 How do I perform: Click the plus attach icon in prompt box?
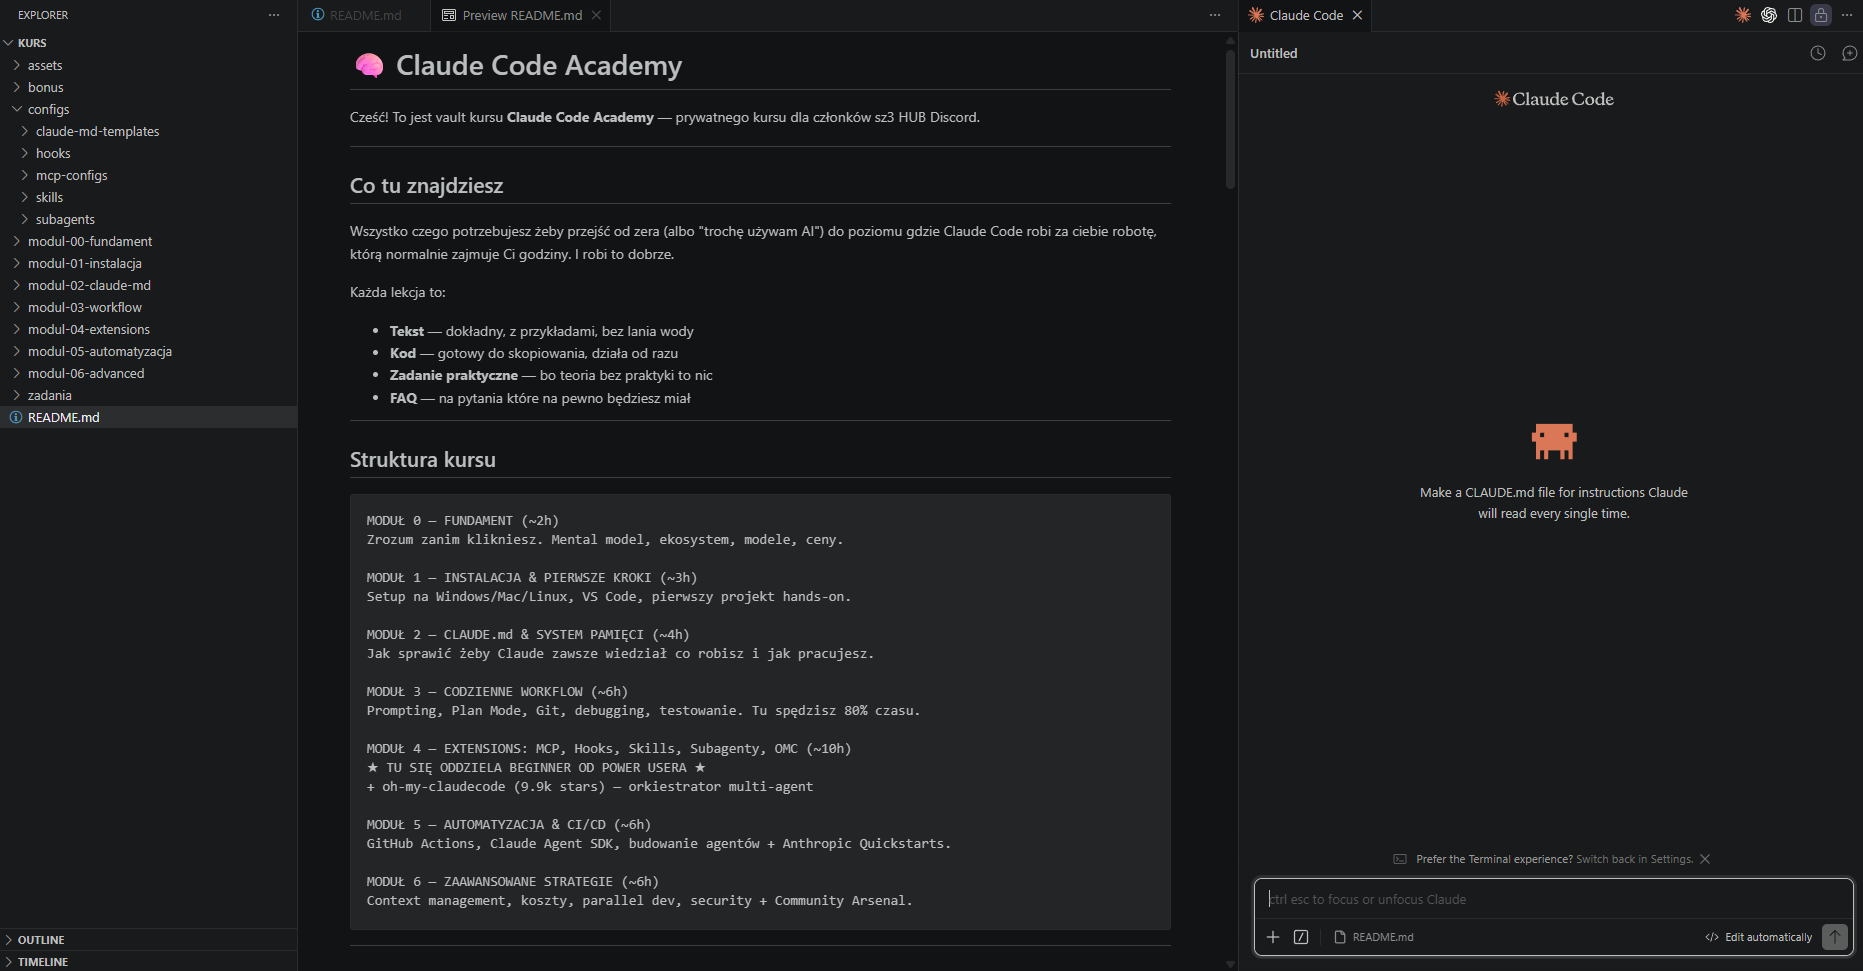coord(1273,937)
